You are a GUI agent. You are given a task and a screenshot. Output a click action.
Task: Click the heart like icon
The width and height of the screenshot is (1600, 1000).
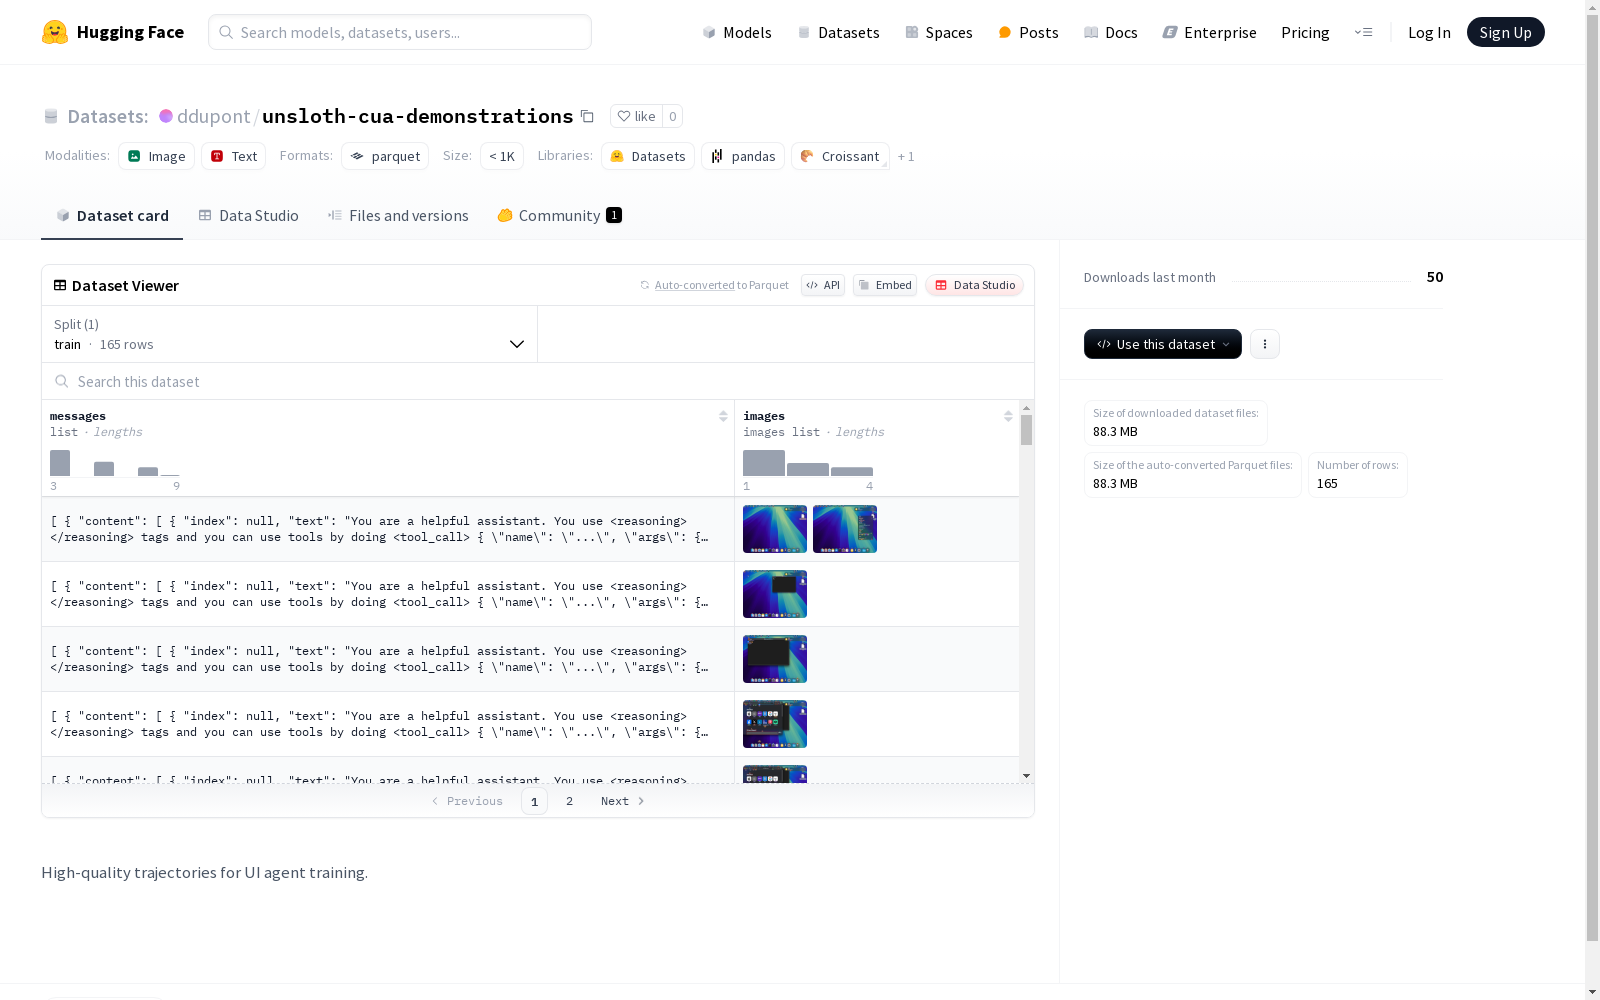(624, 116)
